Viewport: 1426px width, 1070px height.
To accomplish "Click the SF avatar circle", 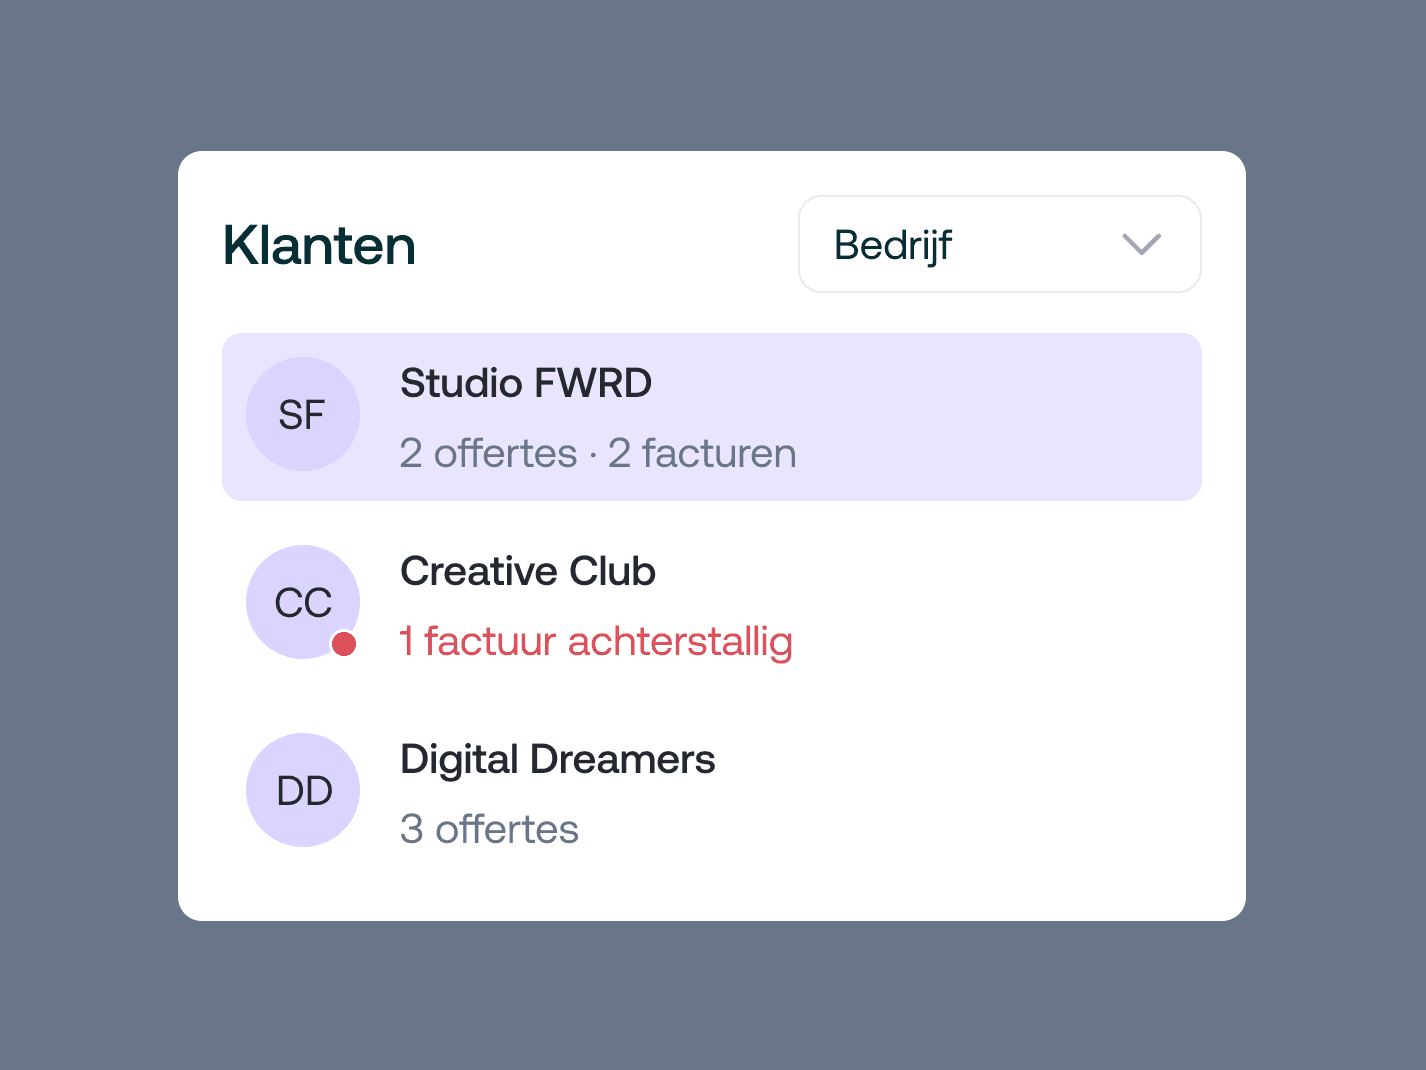I will pos(303,414).
